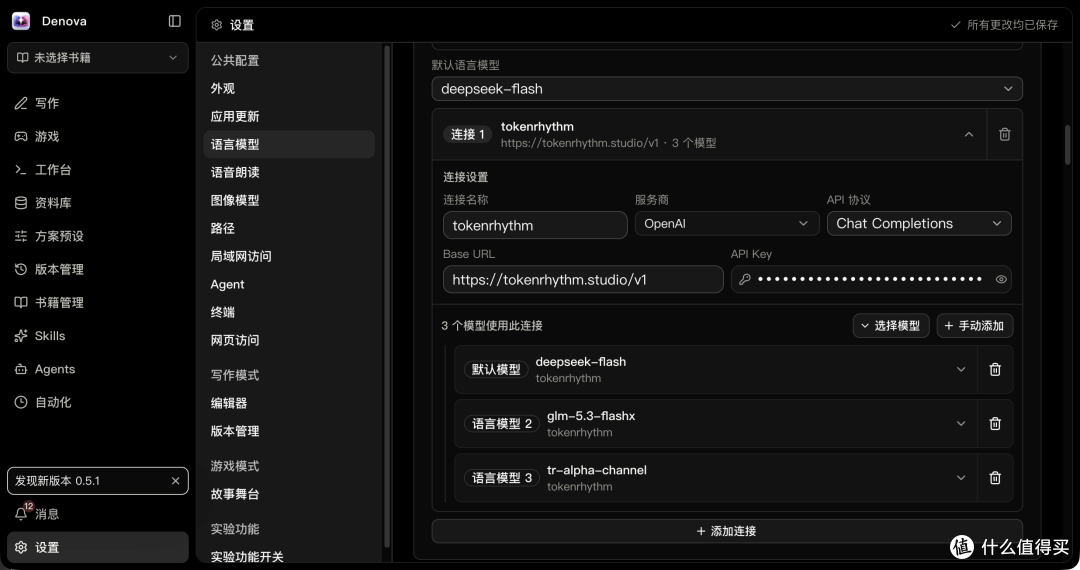Click the 添加连接 button
The width and height of the screenshot is (1080, 570).
tap(727, 531)
